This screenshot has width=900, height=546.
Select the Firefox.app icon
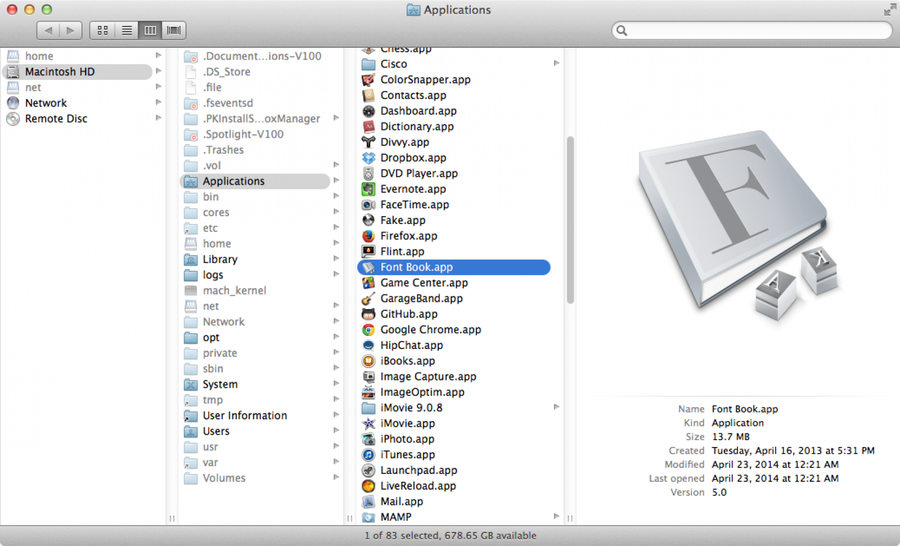(x=368, y=236)
